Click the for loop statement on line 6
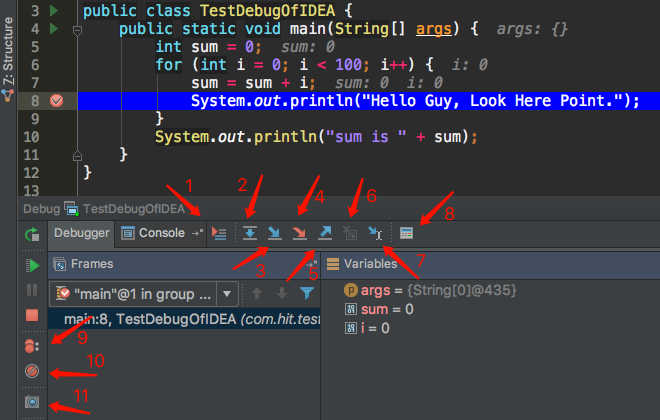 (294, 65)
